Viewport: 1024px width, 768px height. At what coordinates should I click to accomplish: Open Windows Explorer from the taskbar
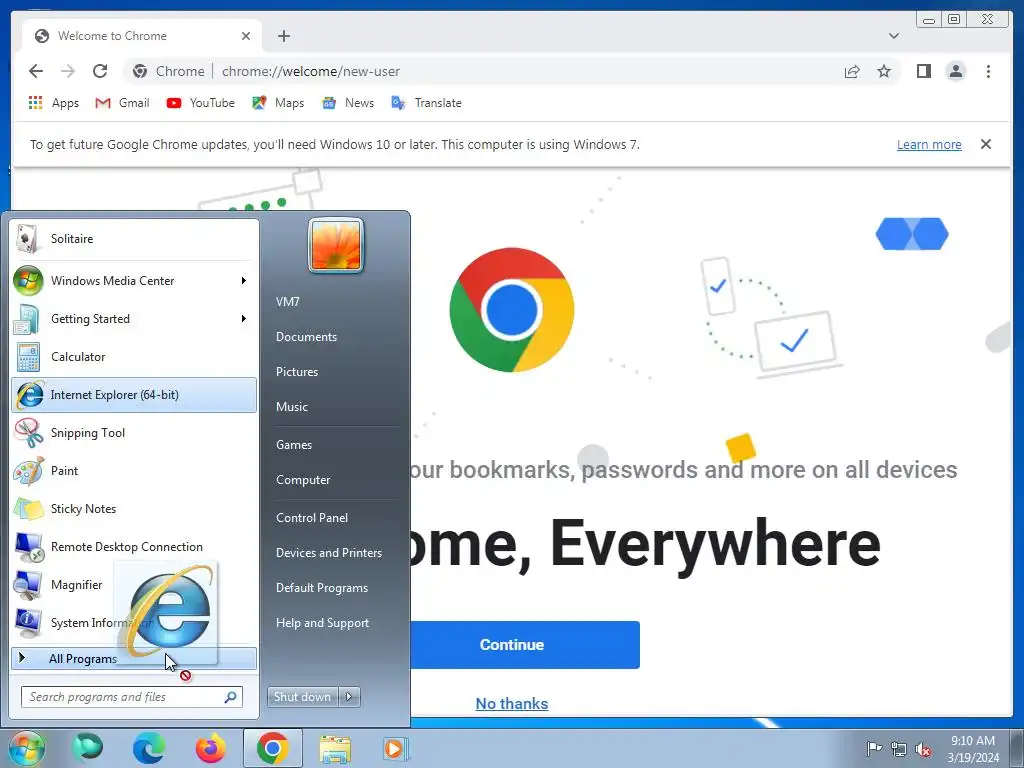(x=335, y=748)
